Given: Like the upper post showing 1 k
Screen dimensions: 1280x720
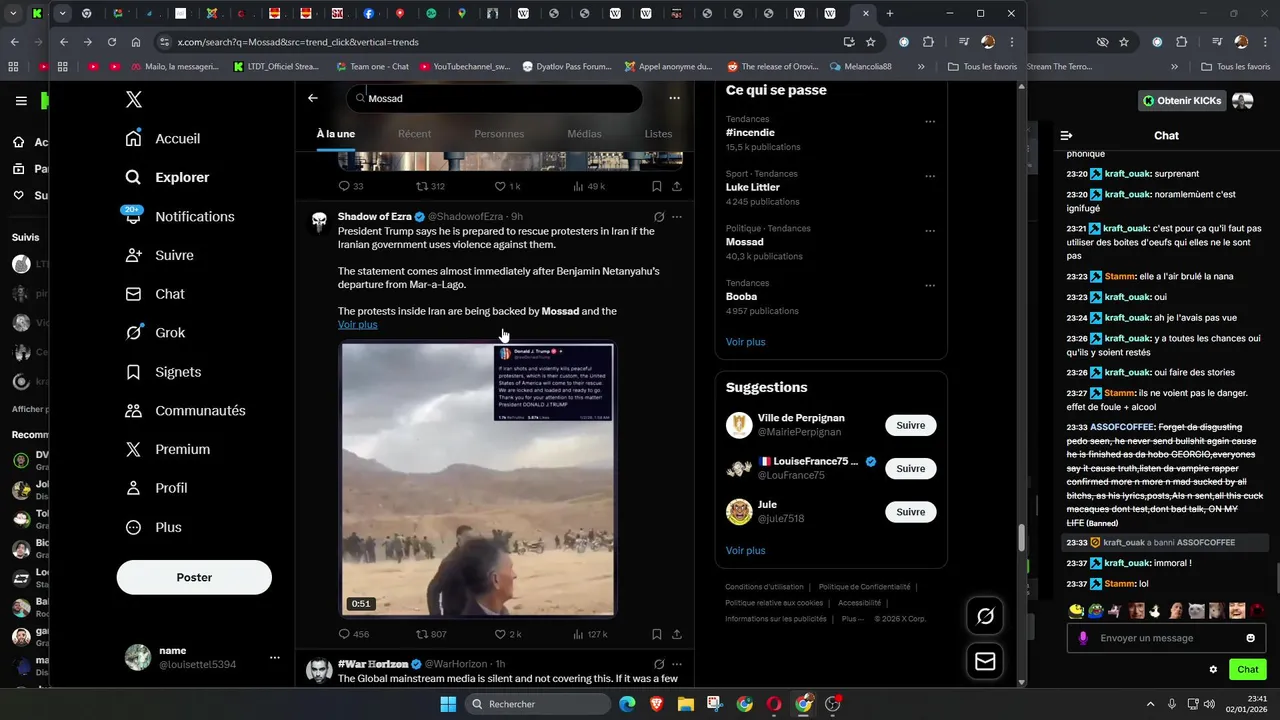Looking at the screenshot, I should pyautogui.click(x=508, y=186).
